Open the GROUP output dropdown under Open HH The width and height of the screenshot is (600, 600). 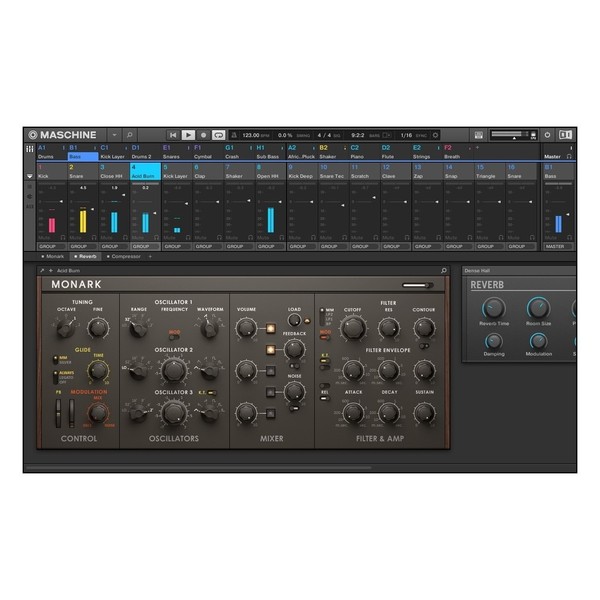270,246
